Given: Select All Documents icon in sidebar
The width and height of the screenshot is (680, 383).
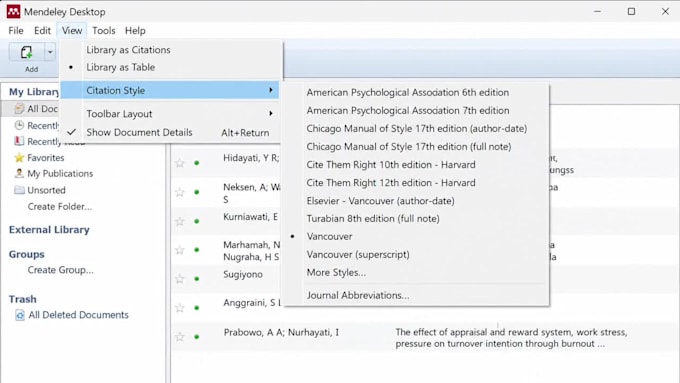Looking at the screenshot, I should pyautogui.click(x=19, y=108).
